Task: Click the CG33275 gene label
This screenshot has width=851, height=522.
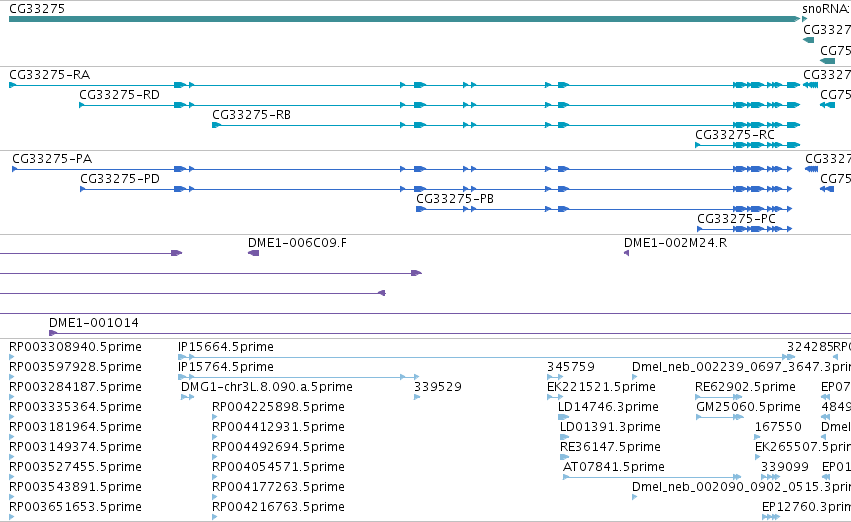Action: 37,9
